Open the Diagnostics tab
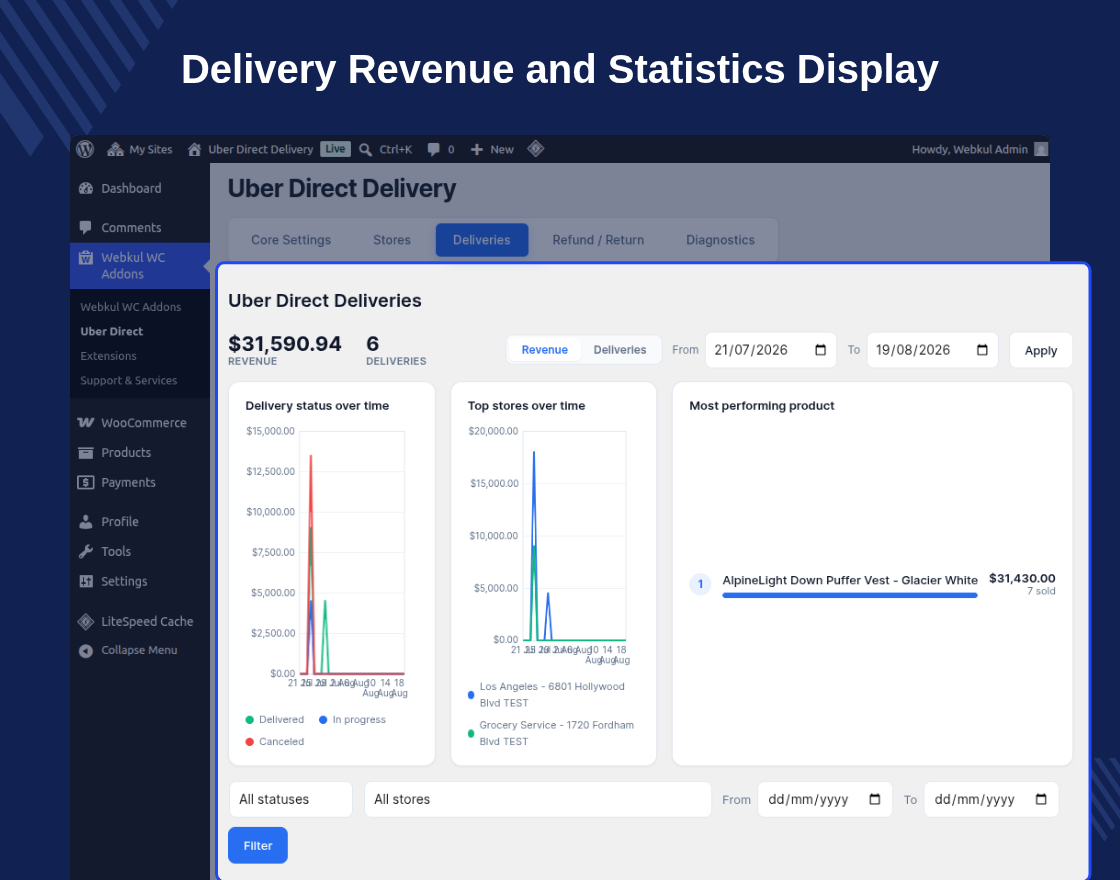1120x880 pixels. tap(720, 240)
